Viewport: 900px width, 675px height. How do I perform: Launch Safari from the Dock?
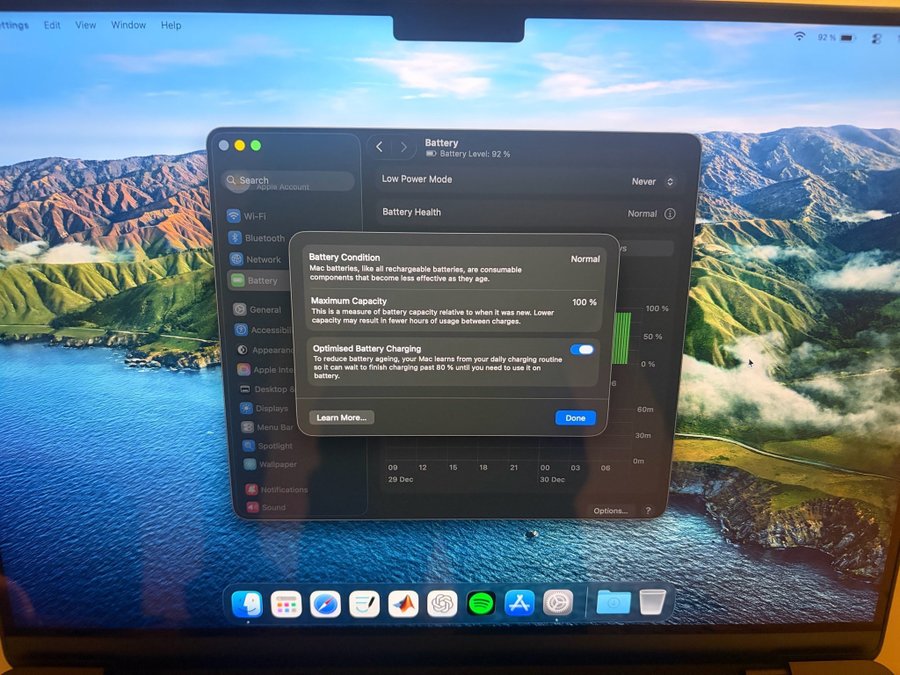[325, 604]
